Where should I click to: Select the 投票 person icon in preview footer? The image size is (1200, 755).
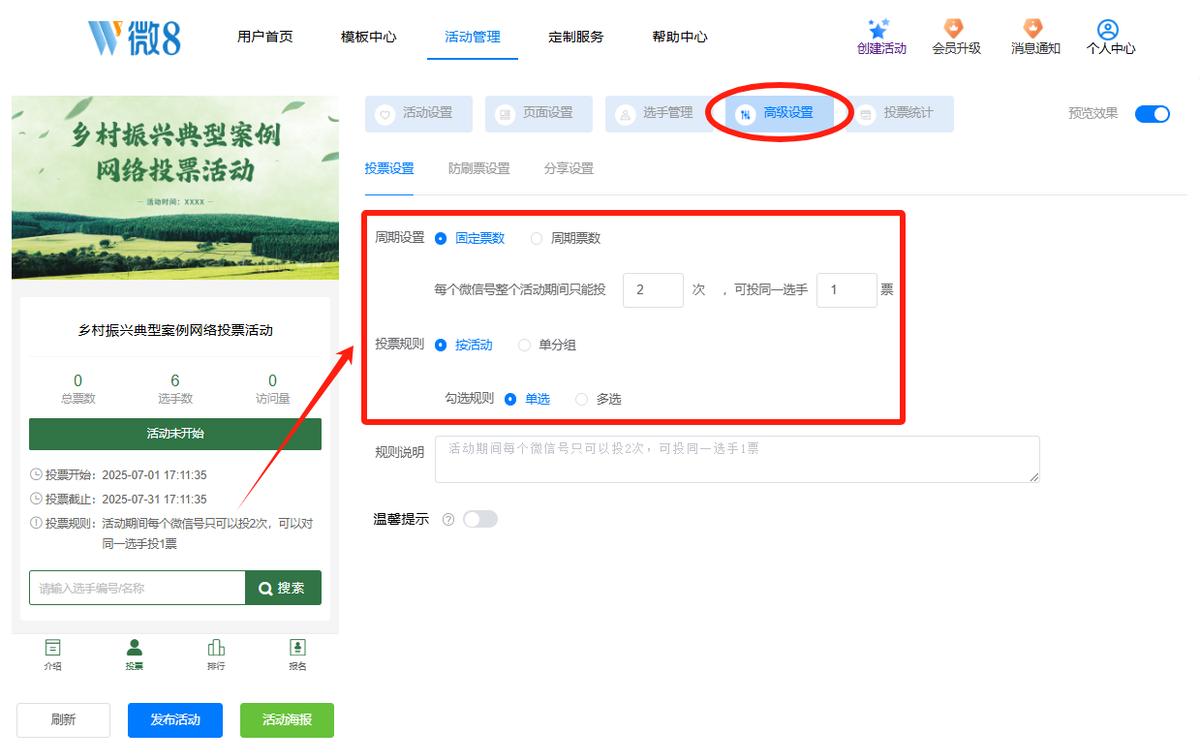coord(134,647)
